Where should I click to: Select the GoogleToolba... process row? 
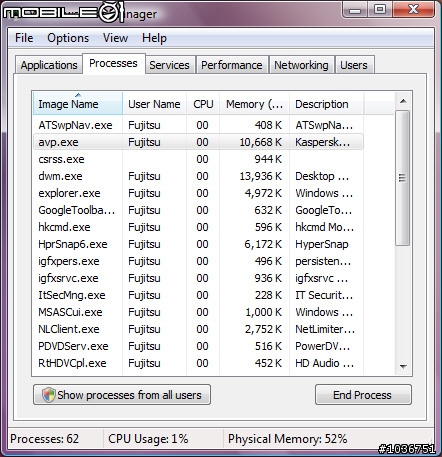(198, 210)
